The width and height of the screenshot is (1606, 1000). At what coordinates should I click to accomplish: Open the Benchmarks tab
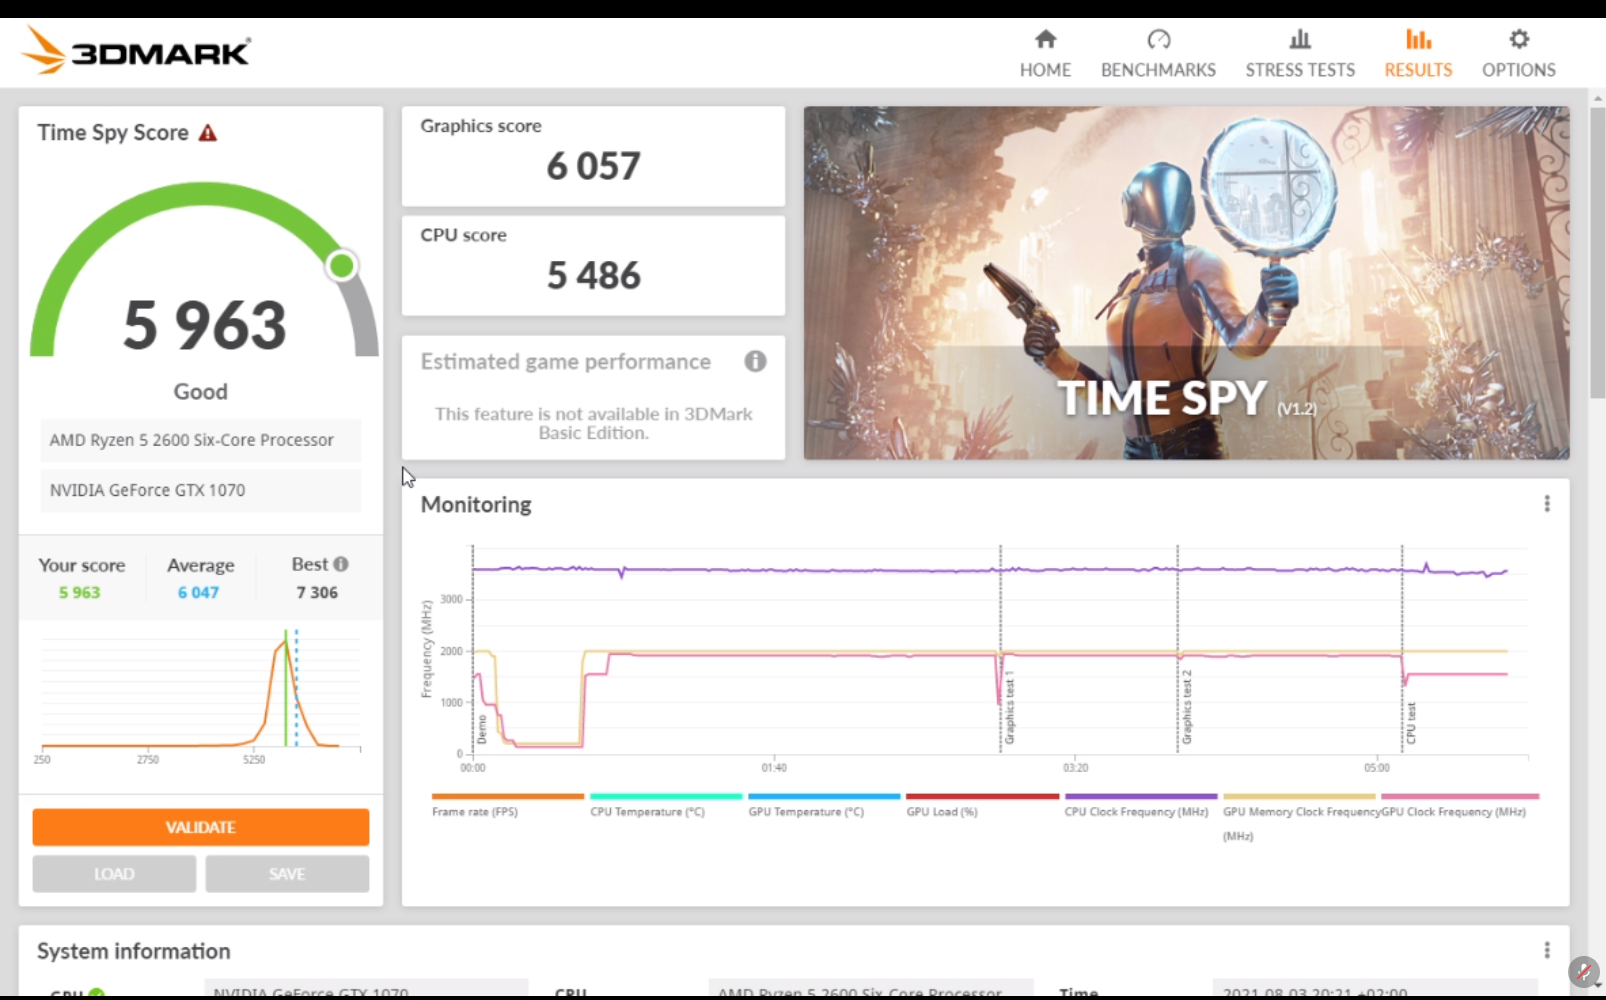coord(1158,54)
